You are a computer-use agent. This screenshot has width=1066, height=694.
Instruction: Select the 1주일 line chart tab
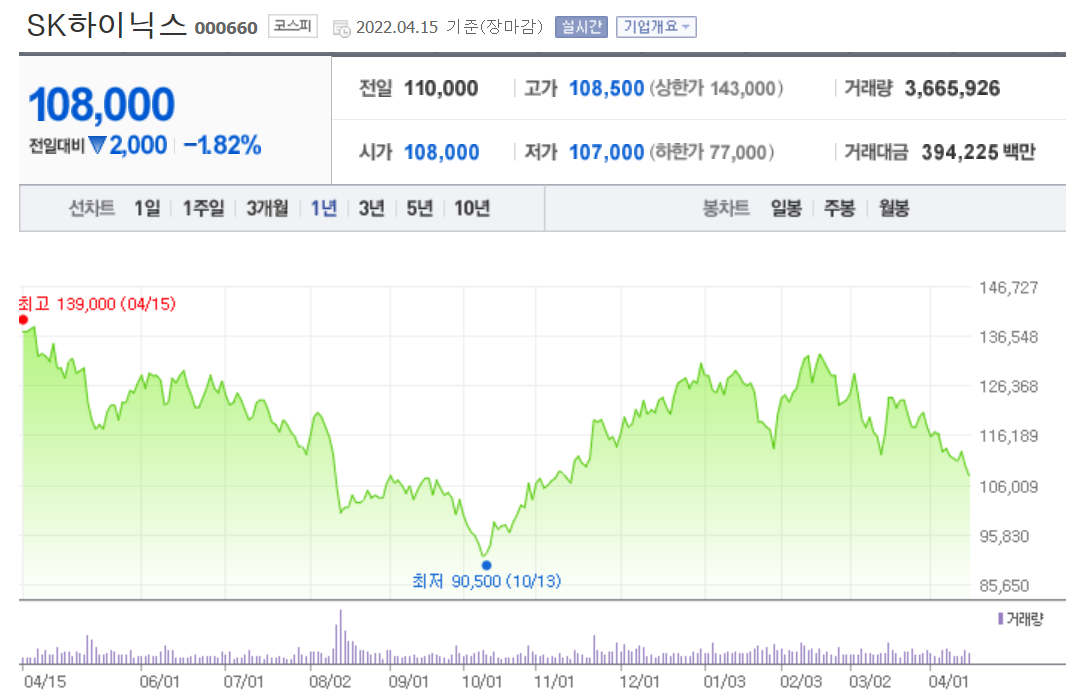point(203,208)
